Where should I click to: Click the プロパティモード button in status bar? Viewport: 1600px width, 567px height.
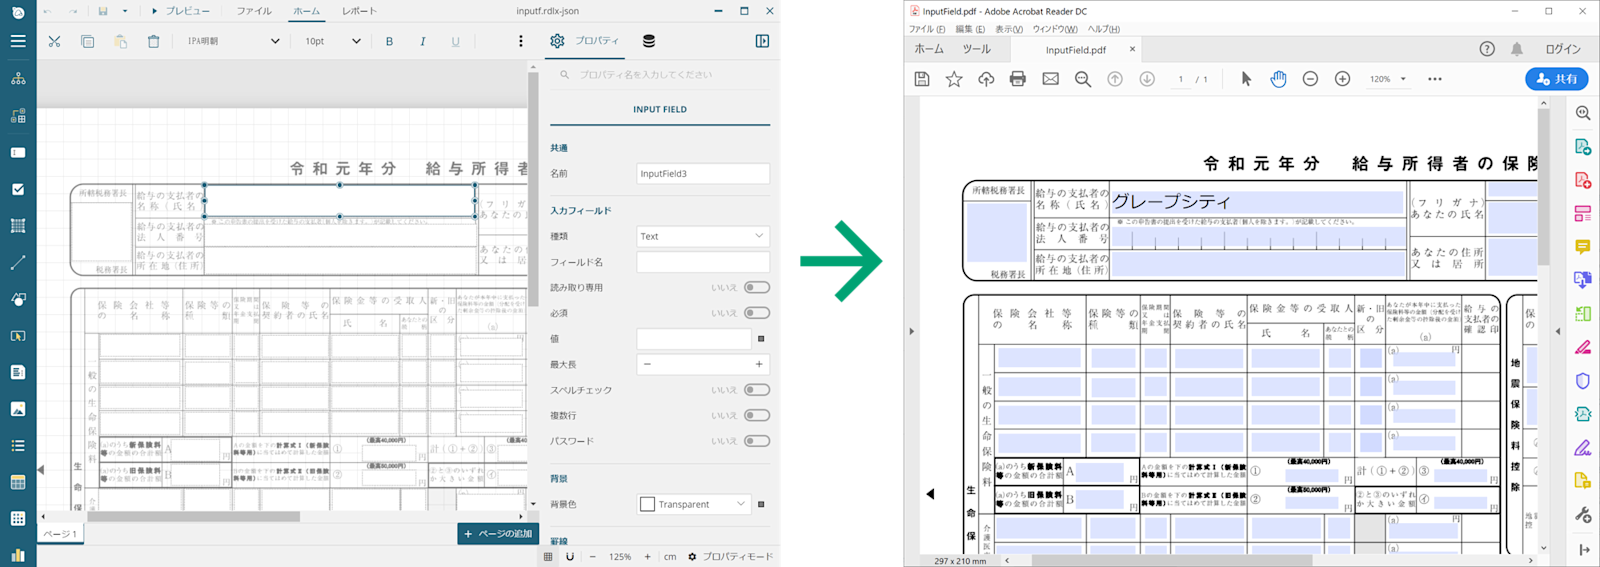click(x=730, y=556)
